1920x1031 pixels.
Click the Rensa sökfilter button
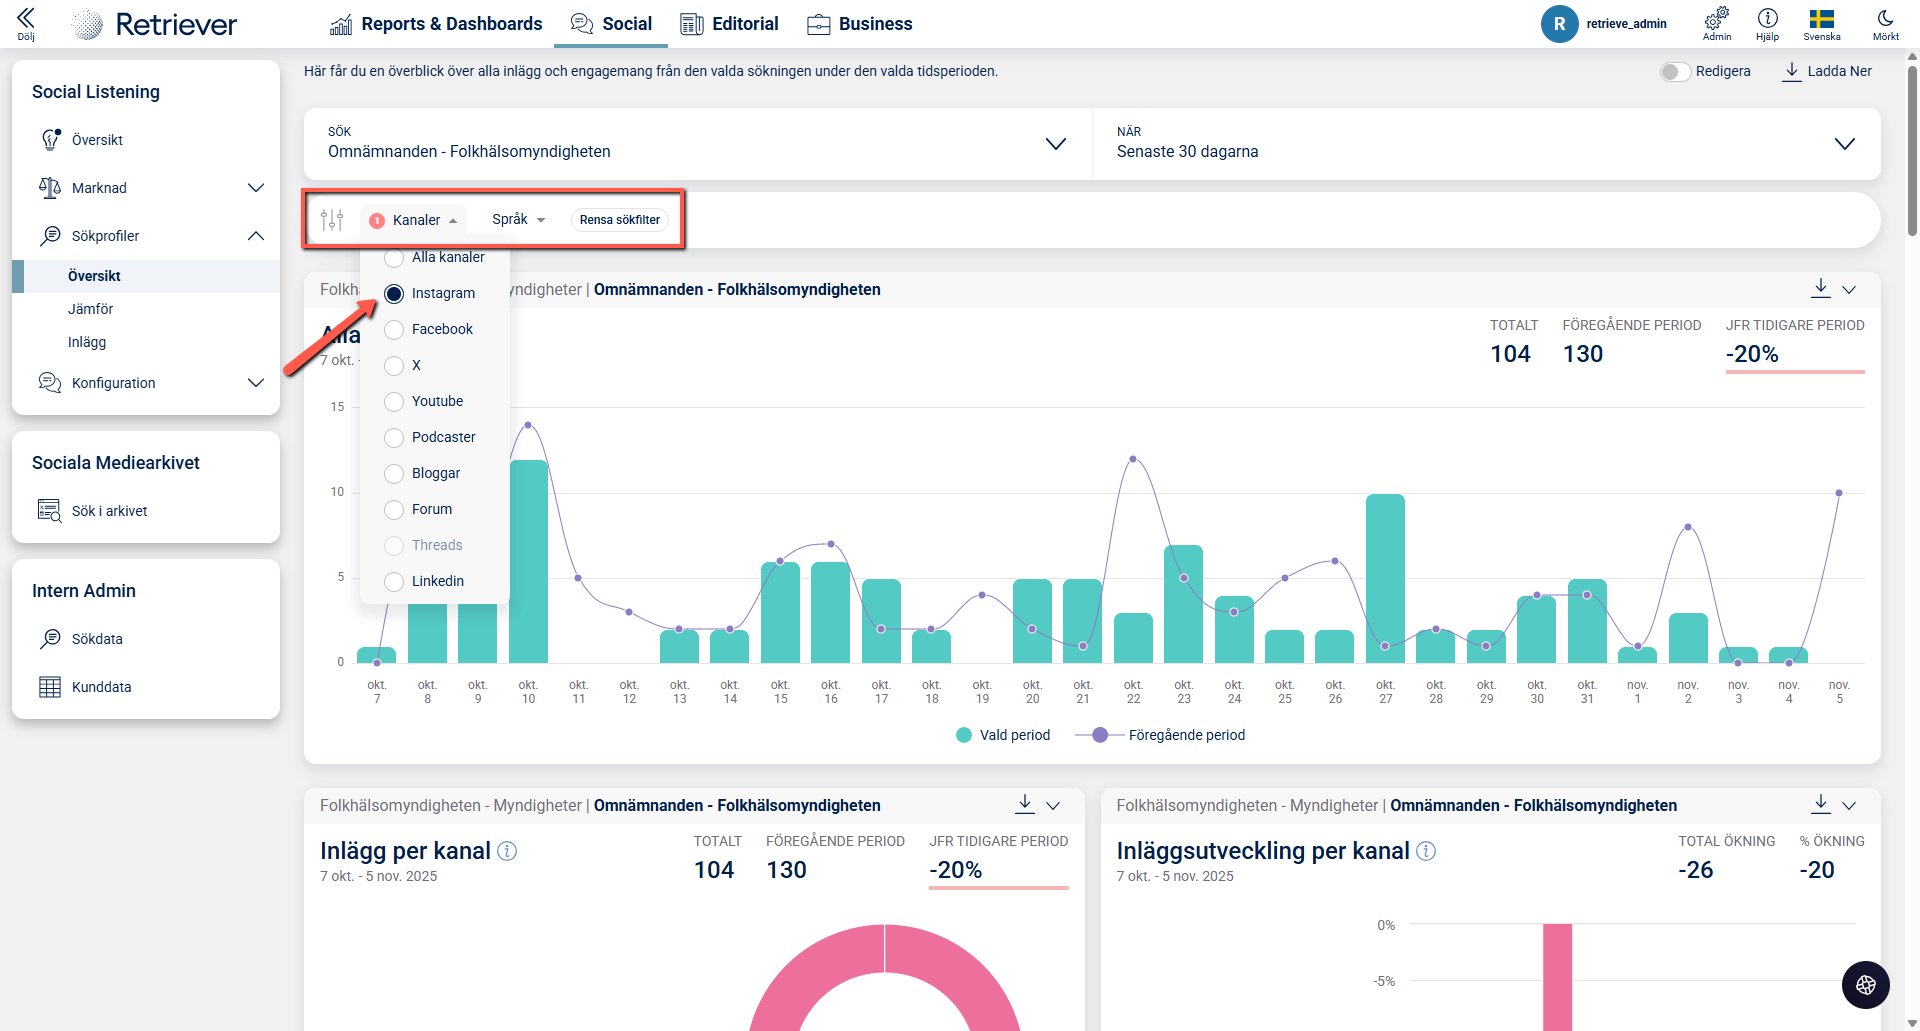click(620, 220)
